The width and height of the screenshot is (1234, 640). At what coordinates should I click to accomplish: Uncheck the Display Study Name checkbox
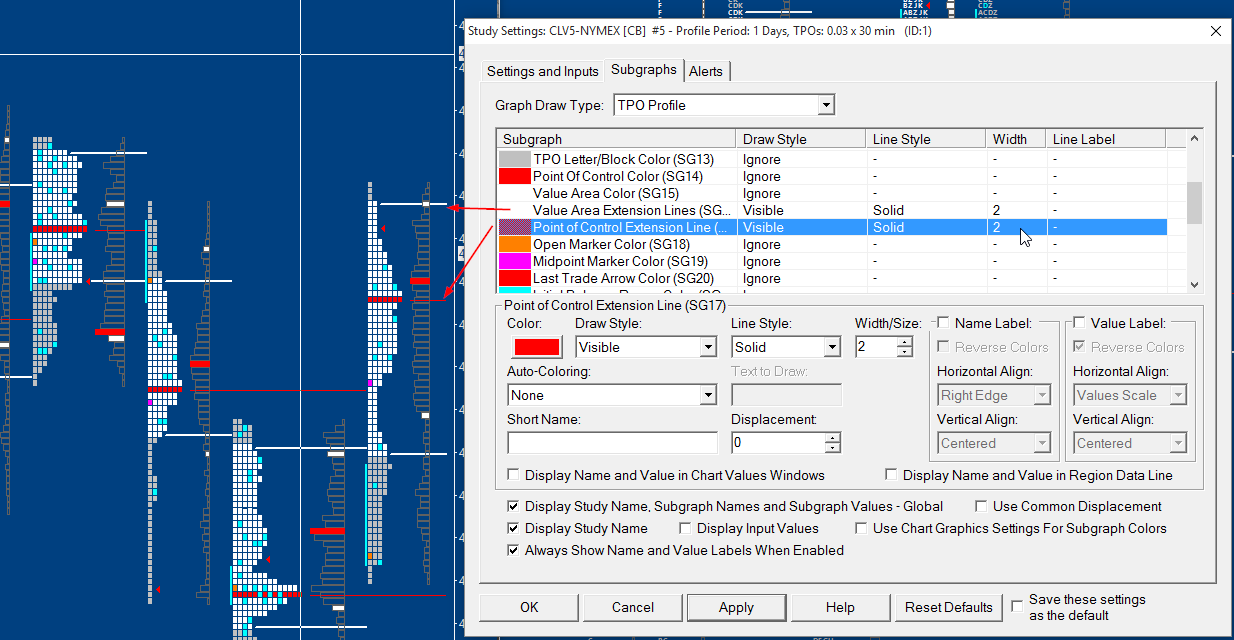514,528
